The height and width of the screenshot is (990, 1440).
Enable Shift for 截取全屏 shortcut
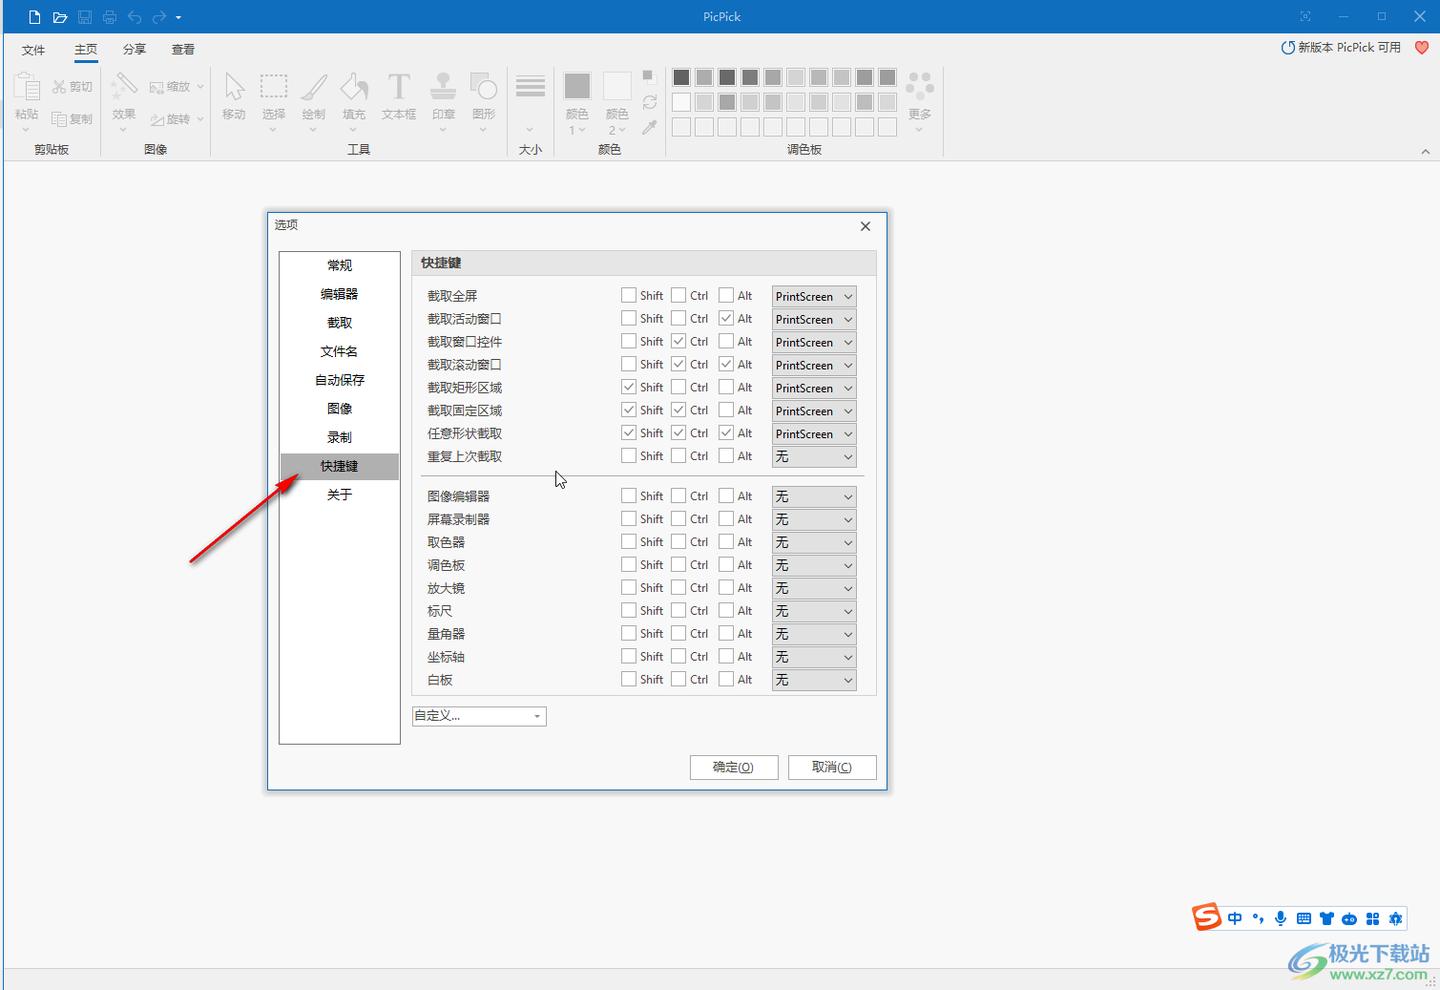click(x=628, y=295)
